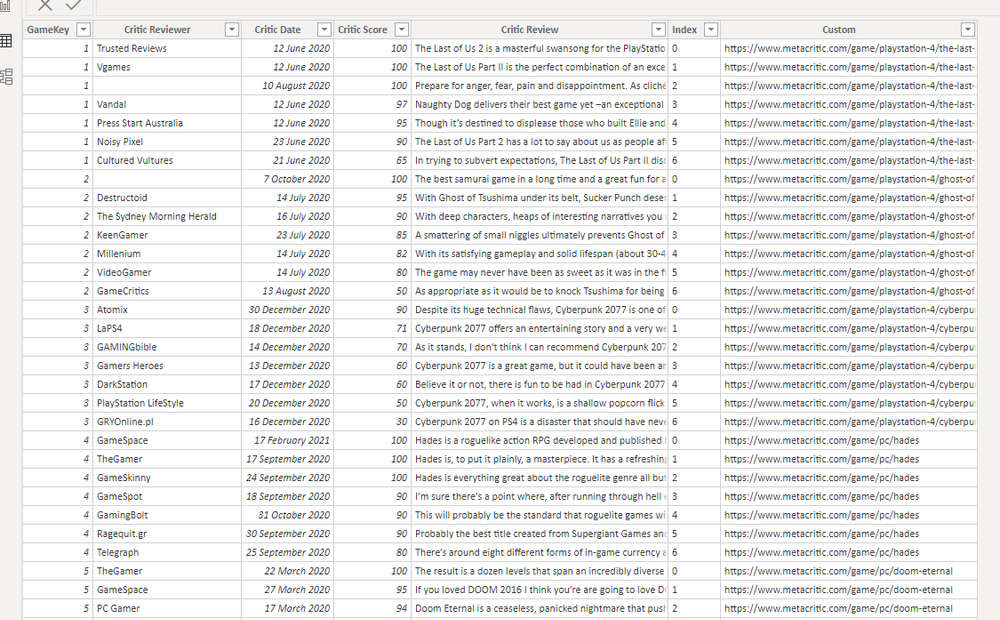Screen dimensions: 1000x620
Task: Commit the formula with the checkmark icon
Action: 73,5
